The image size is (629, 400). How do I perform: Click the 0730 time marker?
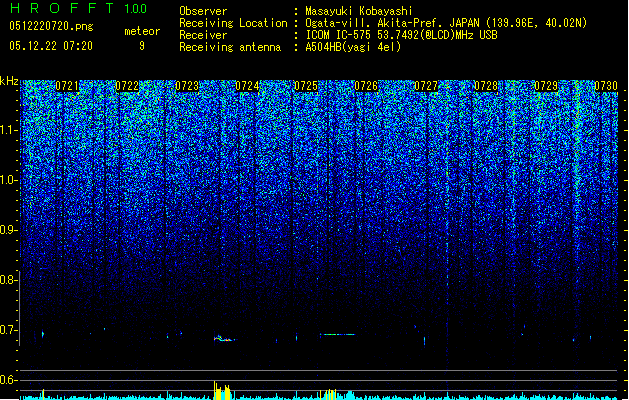coord(606,86)
